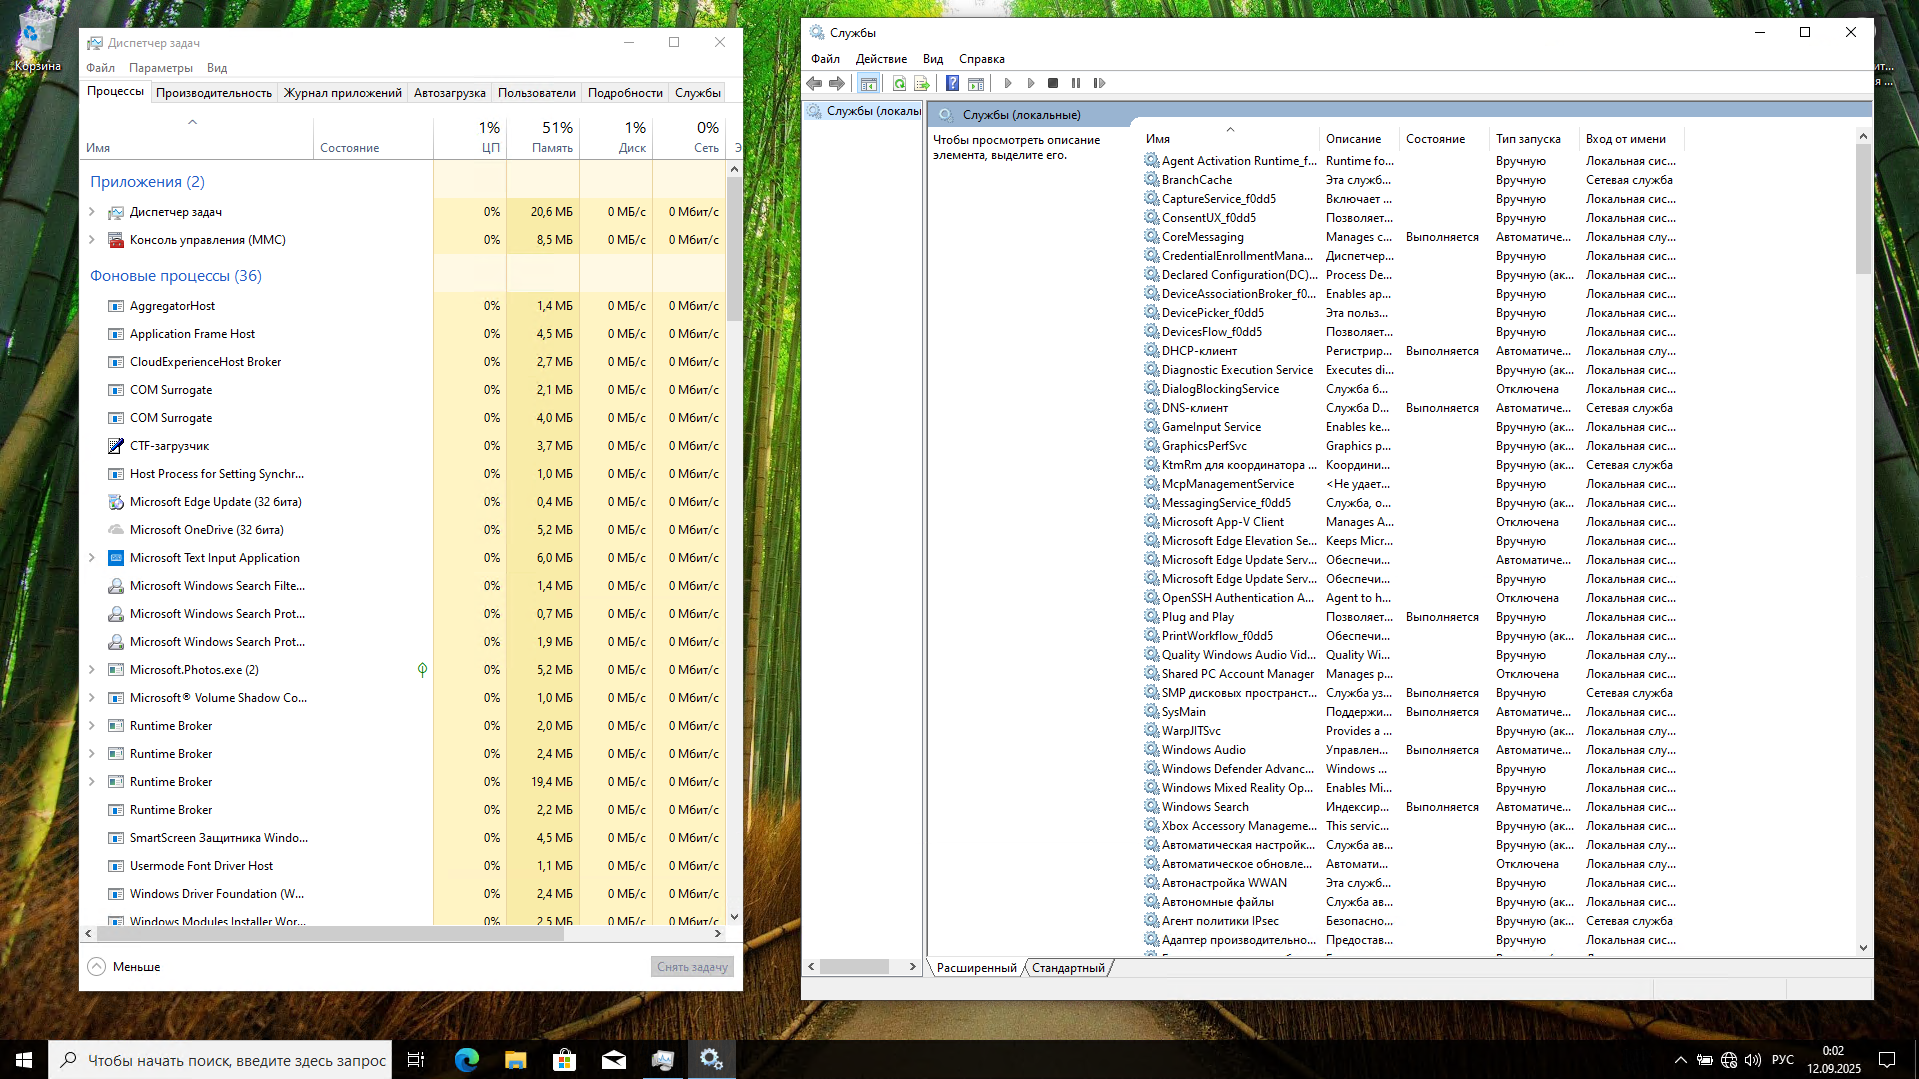Click the green leaf status icon for Microsoft.Photos.exe
The image size is (1919, 1079).
point(422,670)
